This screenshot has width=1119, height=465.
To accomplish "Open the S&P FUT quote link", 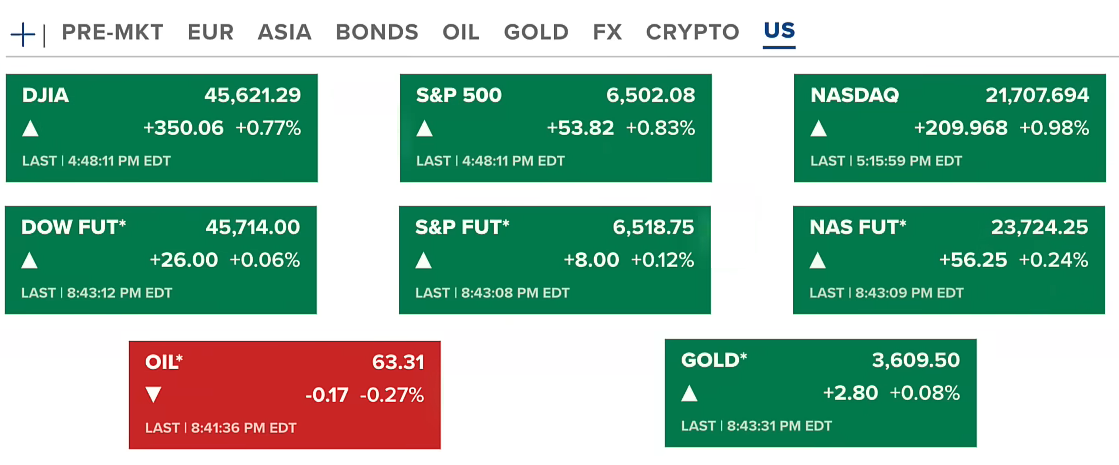I will point(462,228).
